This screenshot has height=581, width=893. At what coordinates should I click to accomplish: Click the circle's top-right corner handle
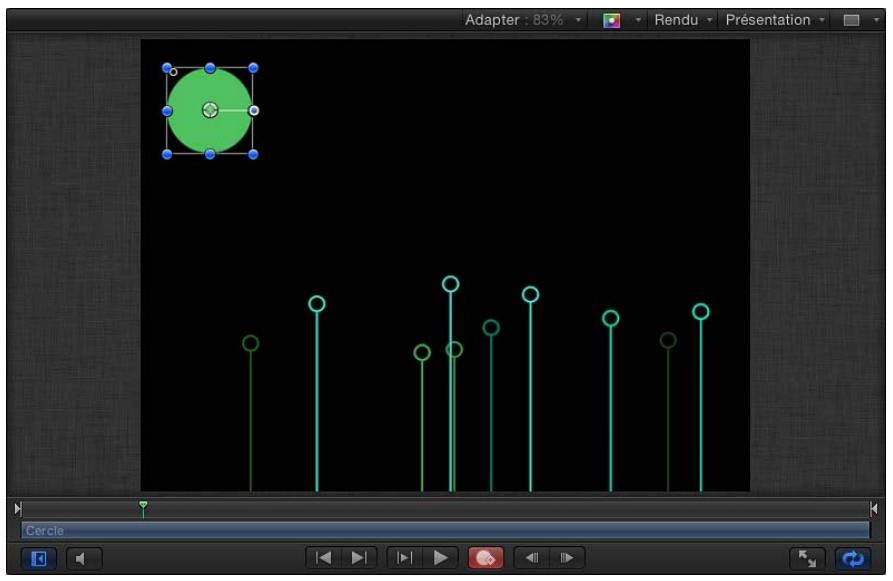[253, 68]
